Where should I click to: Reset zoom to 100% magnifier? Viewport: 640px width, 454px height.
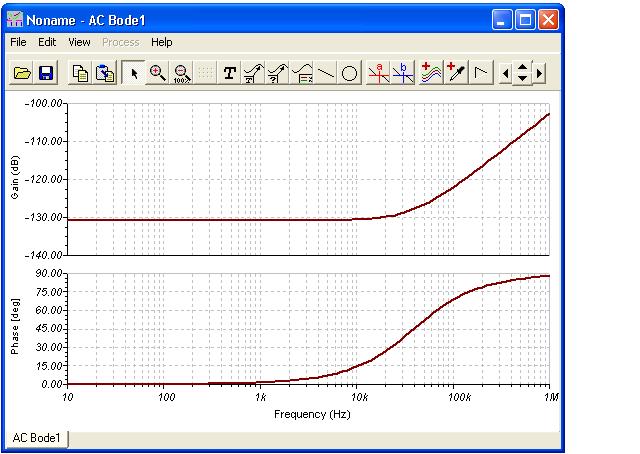click(x=182, y=73)
